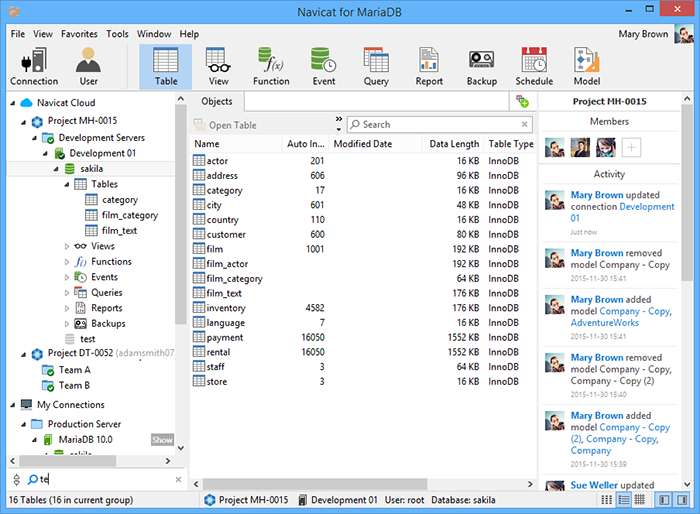
Task: Click the Open Table button
Action: point(225,125)
